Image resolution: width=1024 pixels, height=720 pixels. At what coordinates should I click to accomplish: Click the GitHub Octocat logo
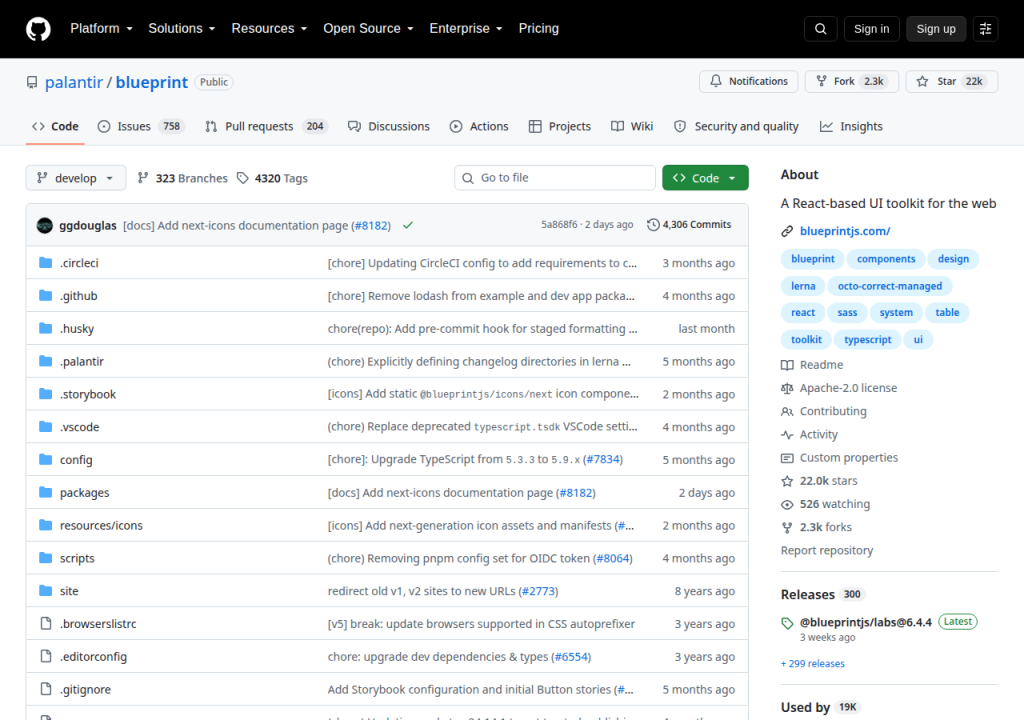click(38, 29)
